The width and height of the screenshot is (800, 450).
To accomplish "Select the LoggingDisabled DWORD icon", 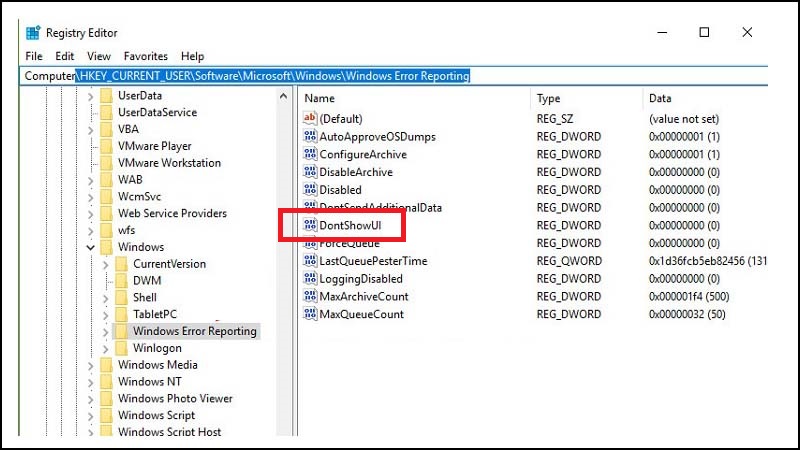I will (310, 279).
